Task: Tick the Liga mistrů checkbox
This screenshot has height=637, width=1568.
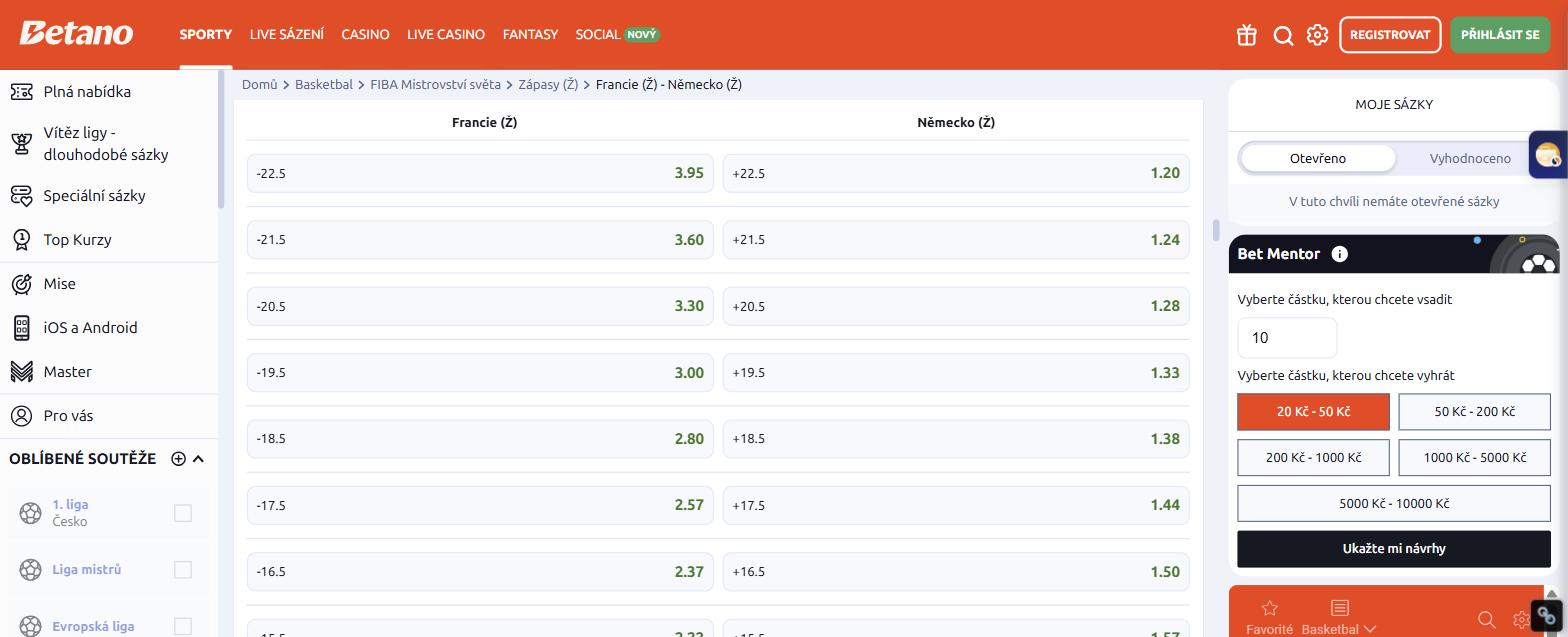Action: click(183, 570)
